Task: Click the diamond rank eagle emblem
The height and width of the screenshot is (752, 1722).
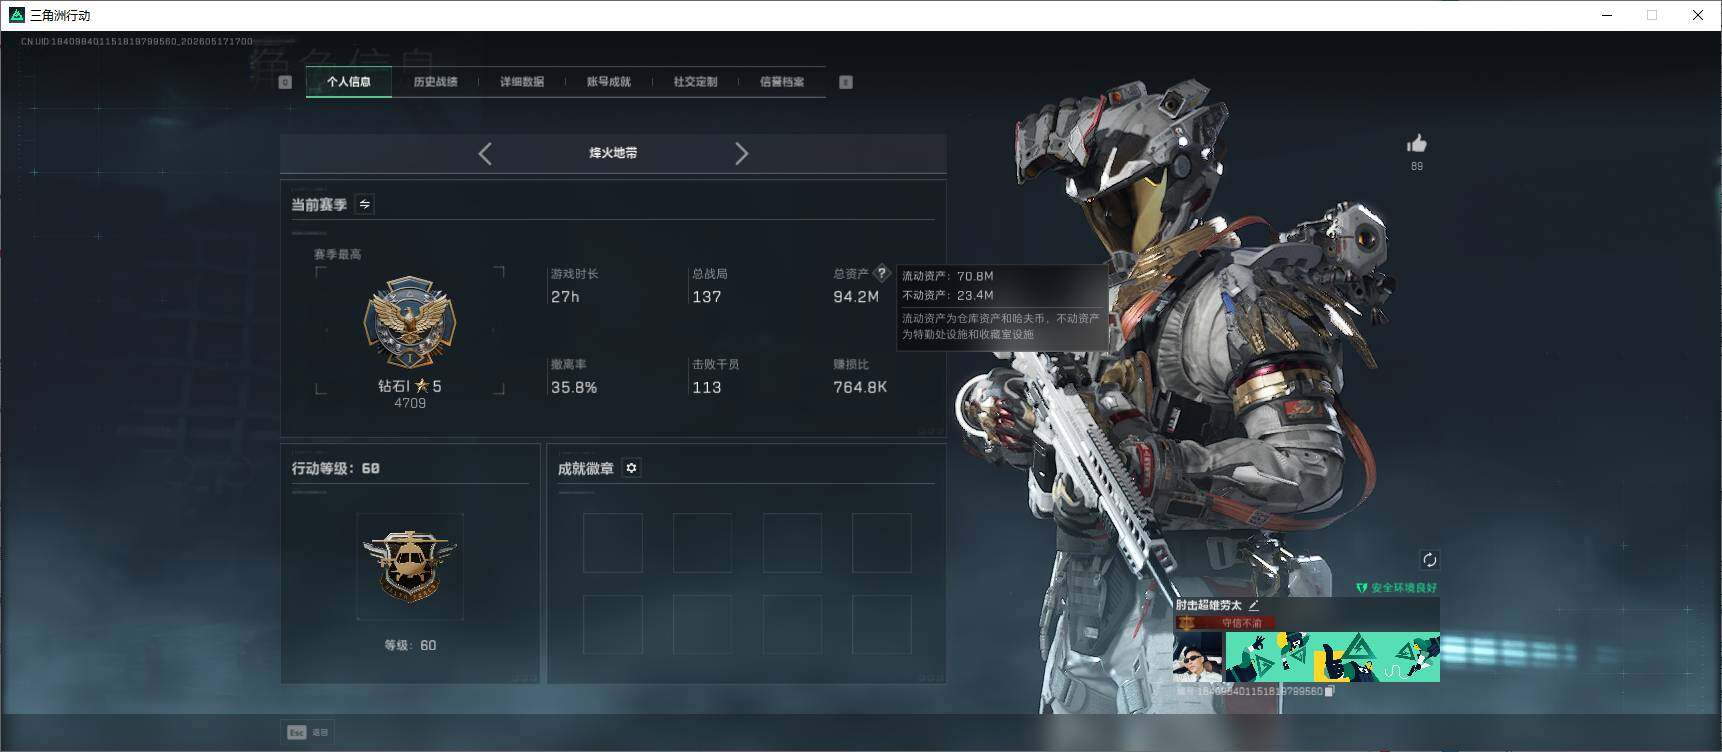Action: pos(409,322)
